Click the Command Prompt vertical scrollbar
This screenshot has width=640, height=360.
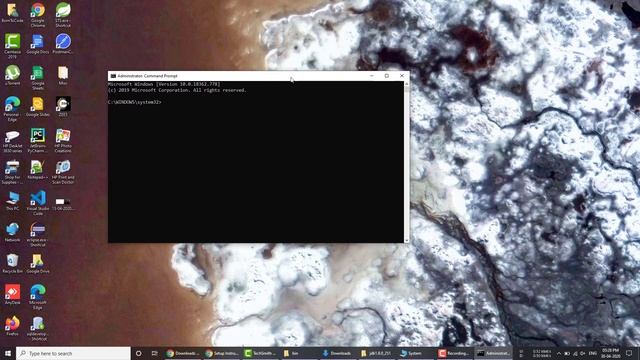407,162
